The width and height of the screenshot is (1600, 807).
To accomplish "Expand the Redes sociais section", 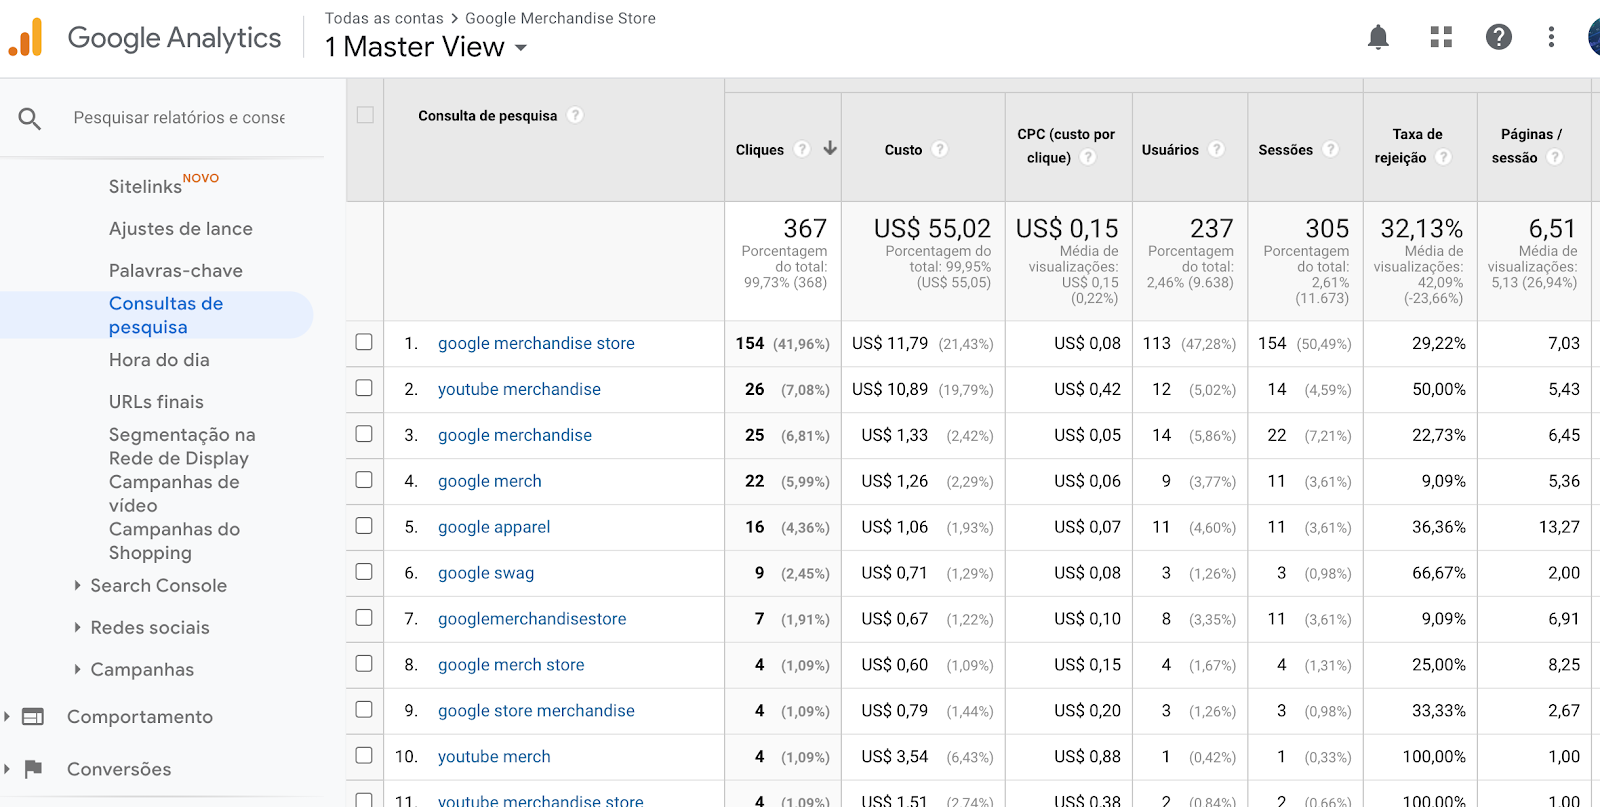I will pyautogui.click(x=77, y=628).
